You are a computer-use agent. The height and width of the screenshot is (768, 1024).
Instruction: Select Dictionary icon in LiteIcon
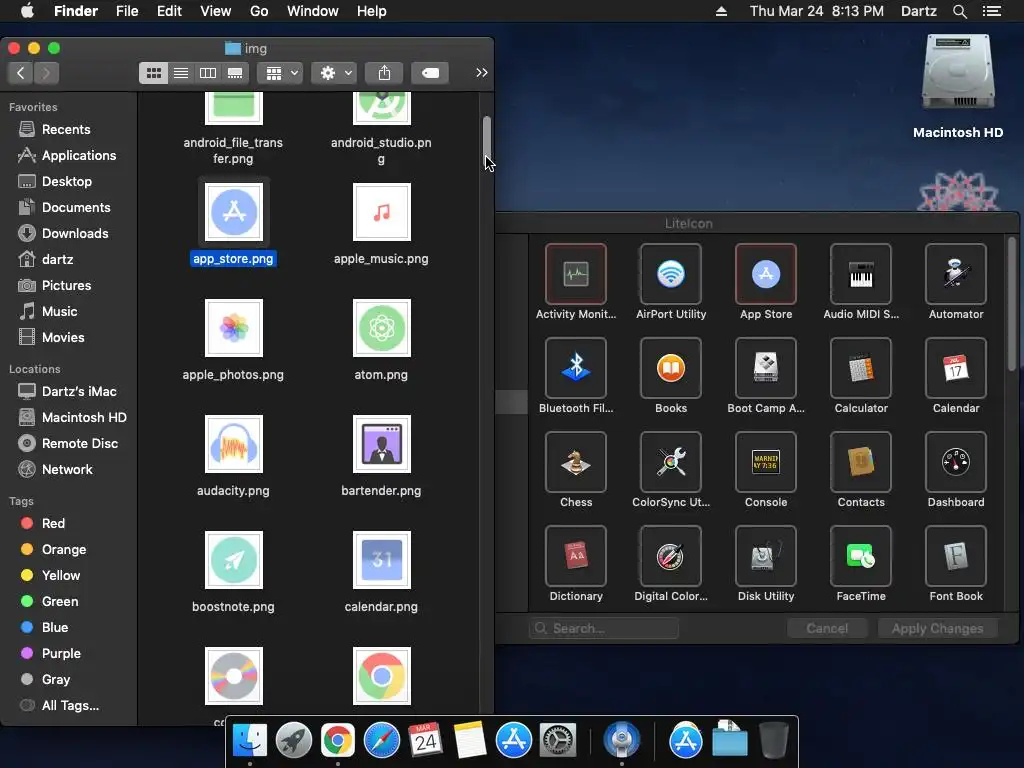pos(575,556)
